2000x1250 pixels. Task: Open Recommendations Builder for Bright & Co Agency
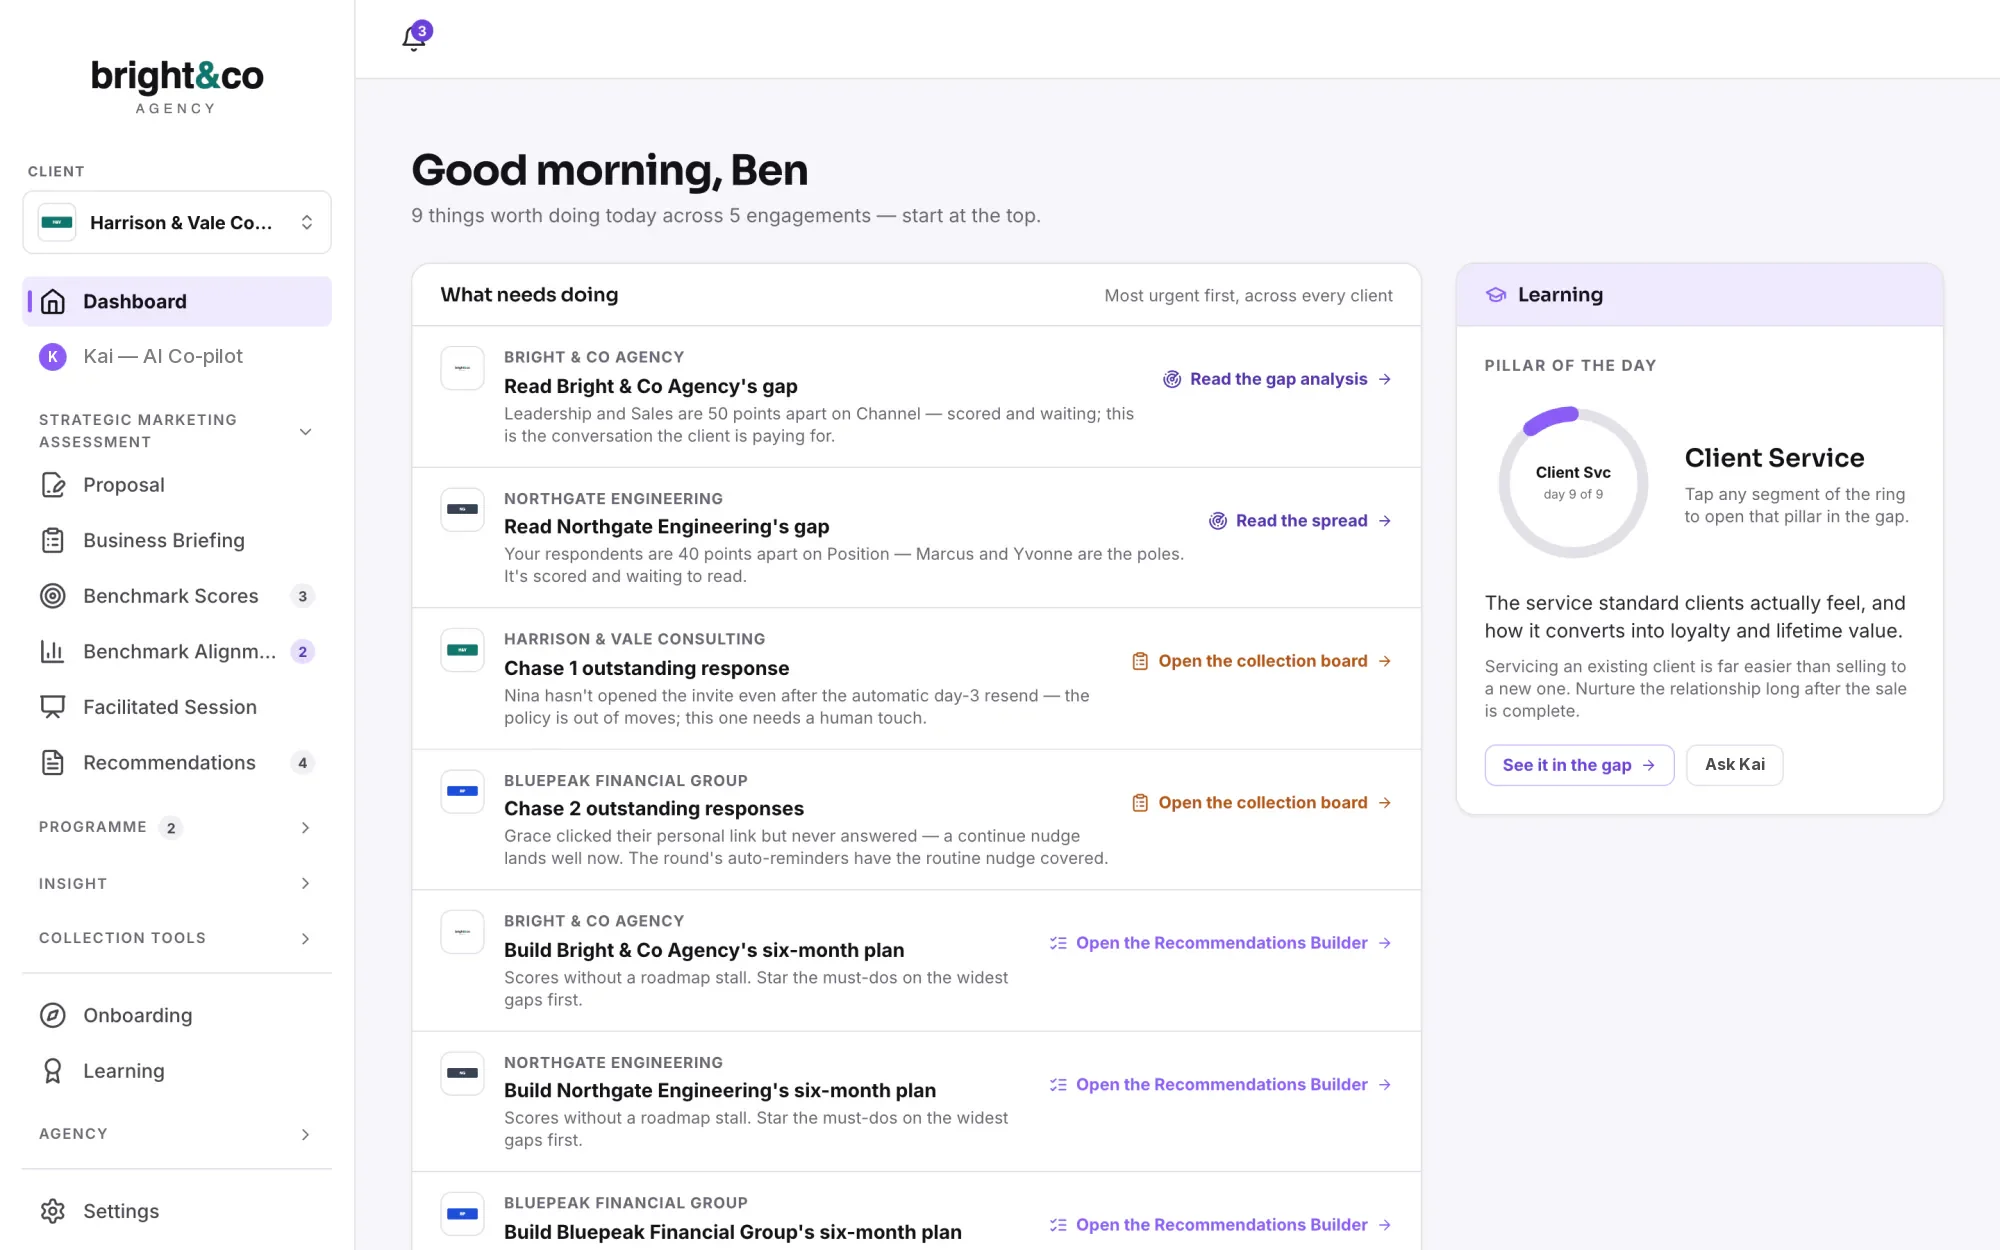pos(1220,943)
